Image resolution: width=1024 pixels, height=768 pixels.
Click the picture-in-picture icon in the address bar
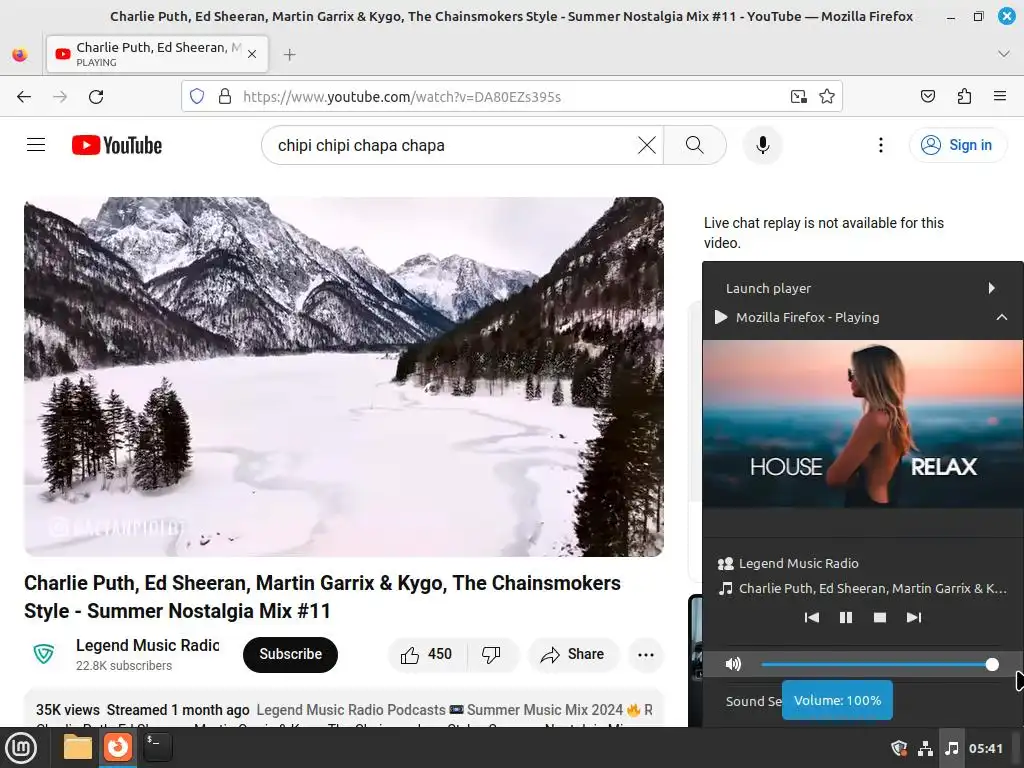click(x=799, y=97)
